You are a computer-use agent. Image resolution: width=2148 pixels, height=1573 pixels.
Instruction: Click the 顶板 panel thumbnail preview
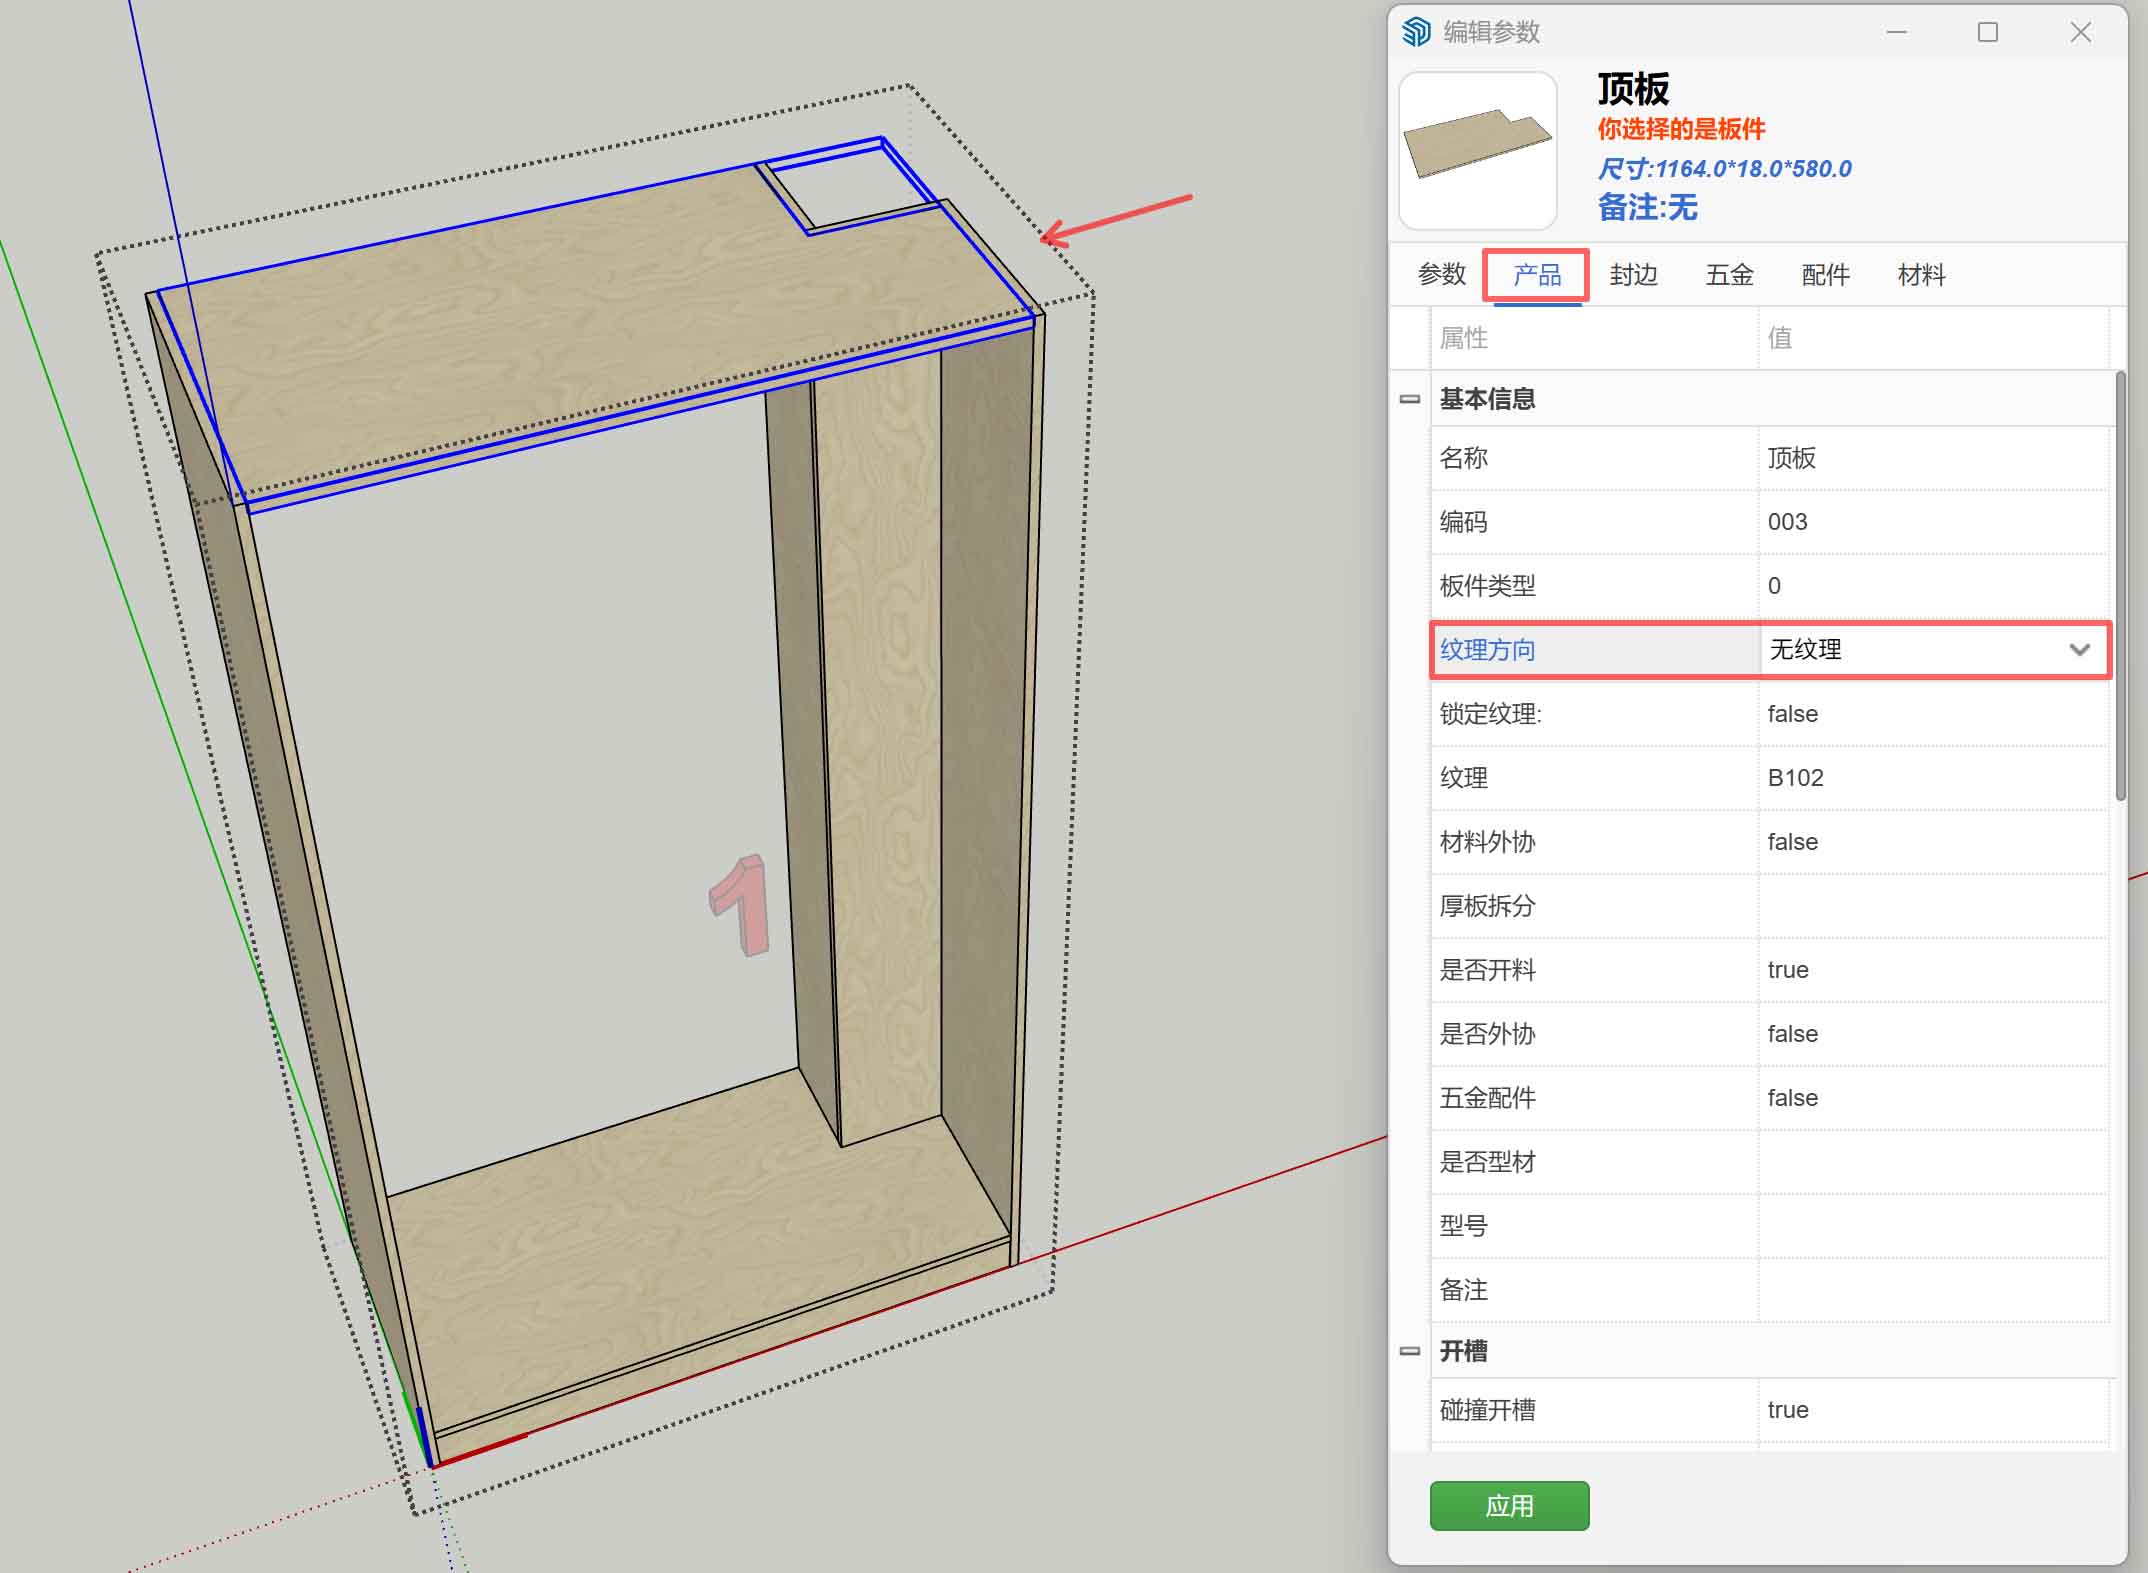coord(1477,150)
